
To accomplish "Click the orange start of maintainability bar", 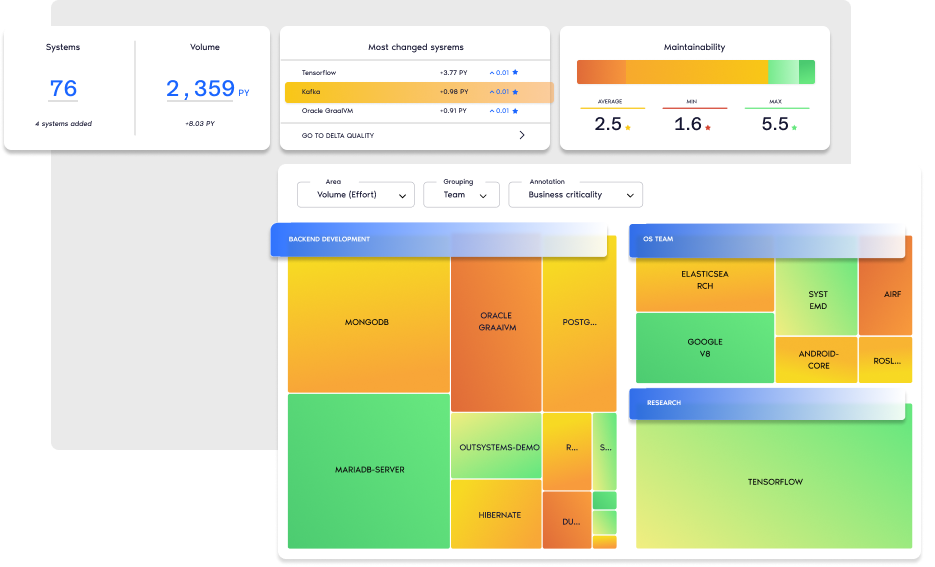I will coord(601,72).
